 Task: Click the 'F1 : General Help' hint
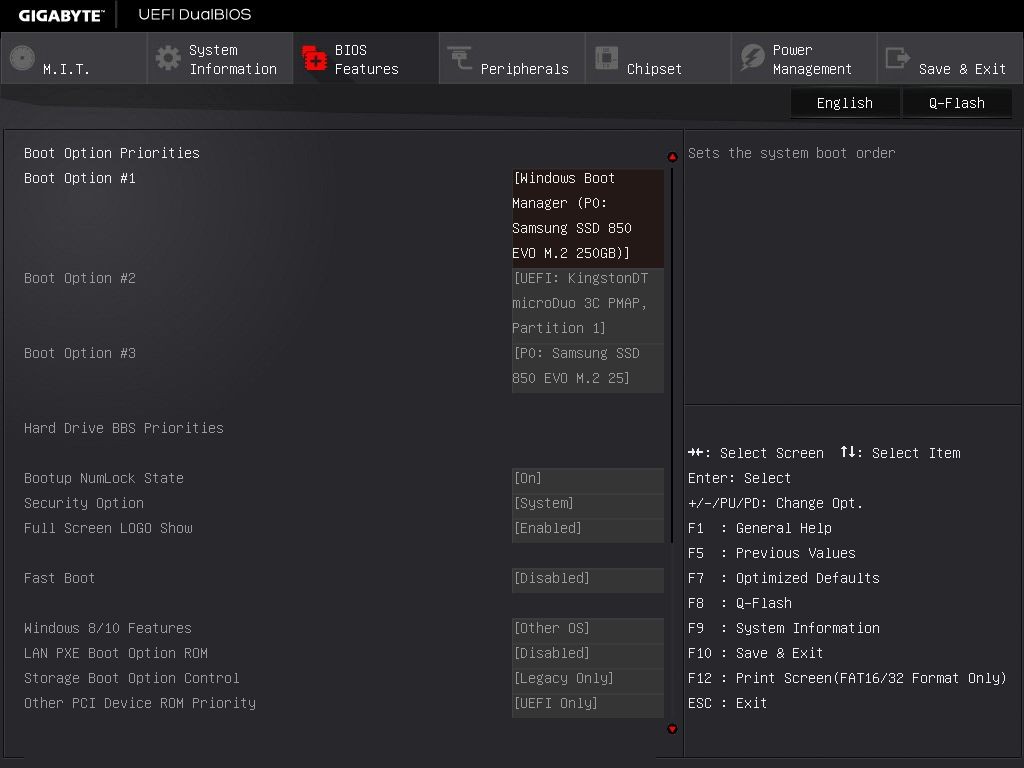760,528
